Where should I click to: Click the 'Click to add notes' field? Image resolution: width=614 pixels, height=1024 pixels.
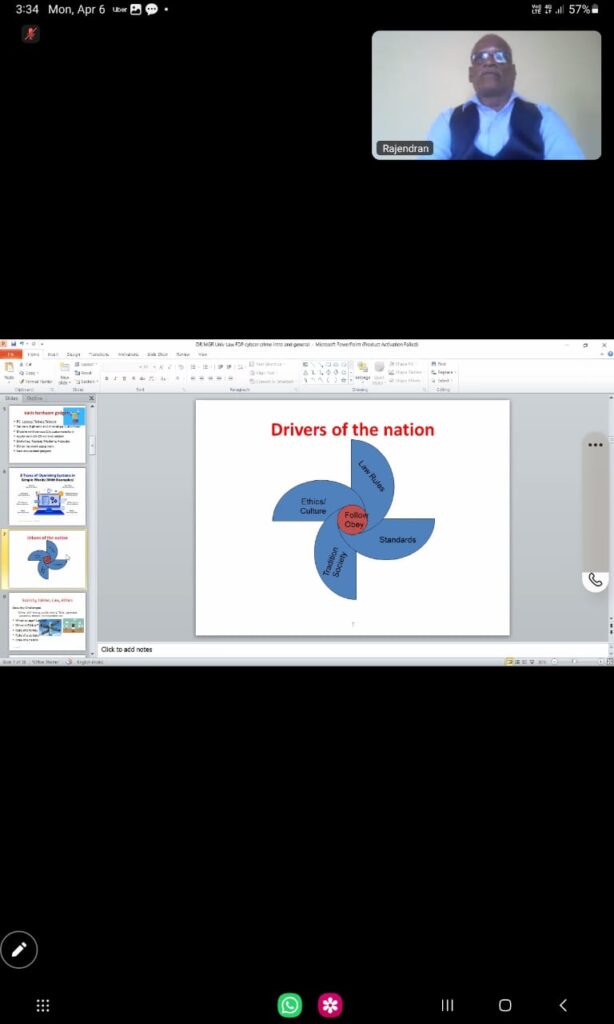(300, 650)
